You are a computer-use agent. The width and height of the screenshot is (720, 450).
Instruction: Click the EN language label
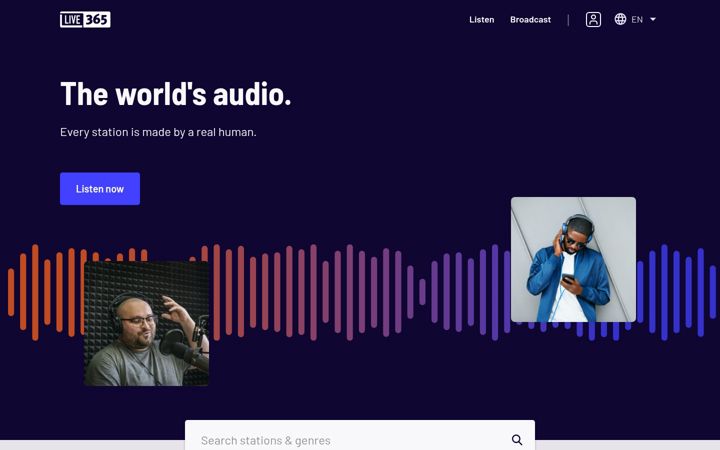pyautogui.click(x=637, y=20)
